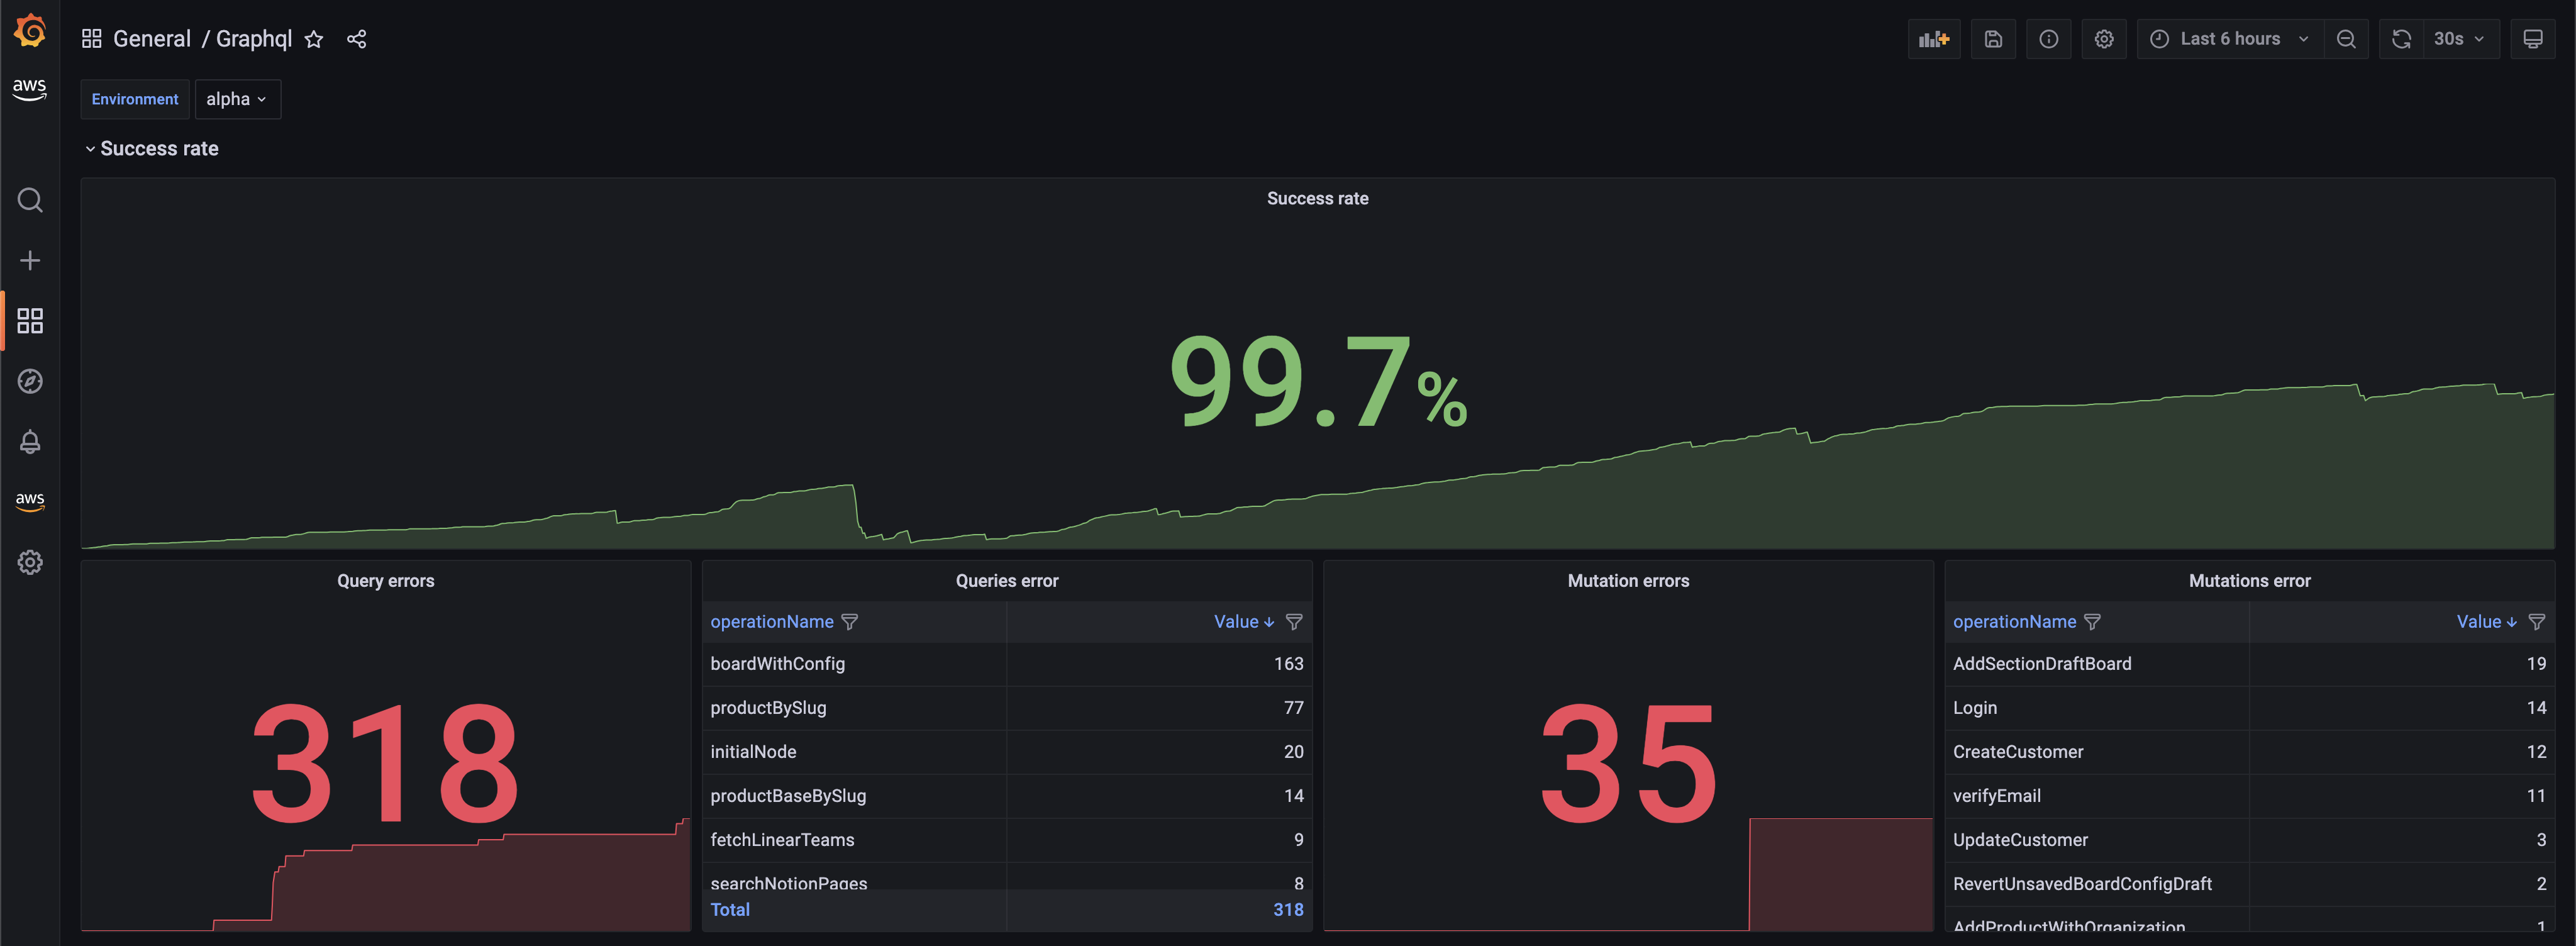This screenshot has height=946, width=2576.
Task: Open the Search dashboards sidebar item
Action: (30, 200)
